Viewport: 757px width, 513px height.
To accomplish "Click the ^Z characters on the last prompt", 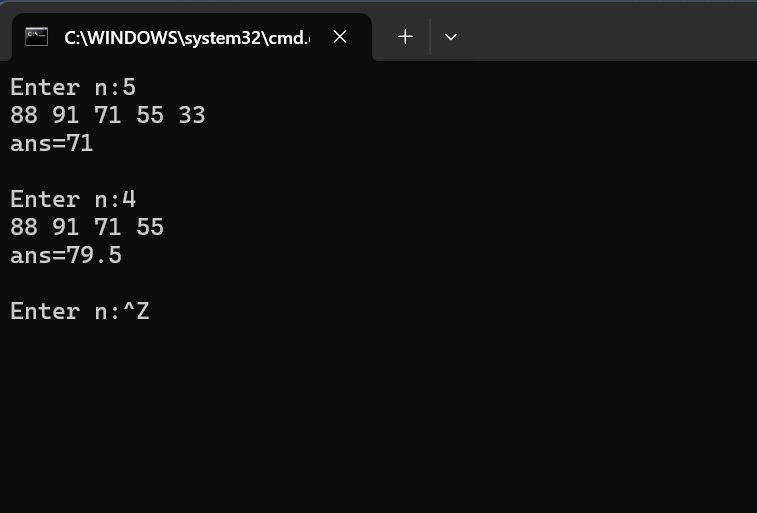I will coord(137,311).
